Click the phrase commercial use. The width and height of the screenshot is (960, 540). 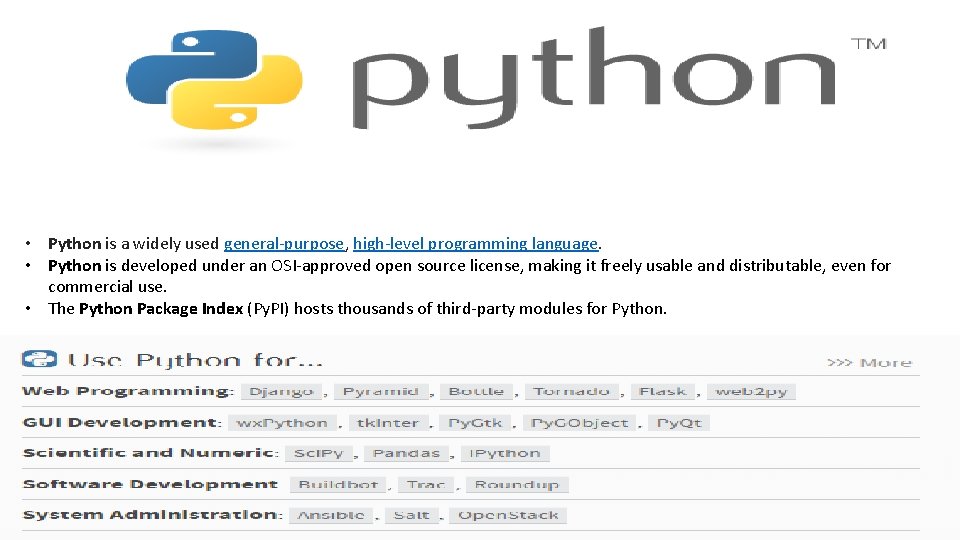coord(107,287)
